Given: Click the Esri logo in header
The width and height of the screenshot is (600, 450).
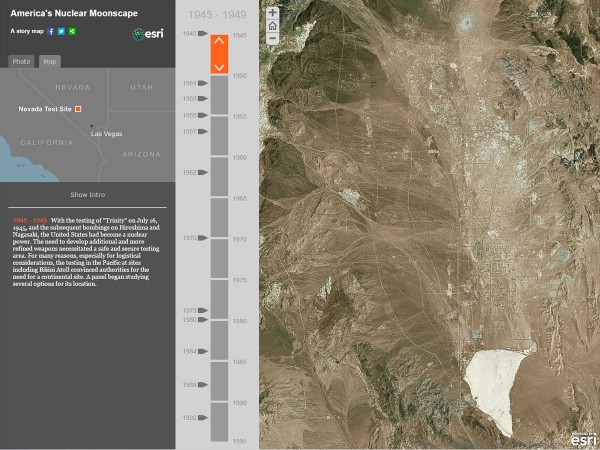Looking at the screenshot, I should click(x=147, y=34).
